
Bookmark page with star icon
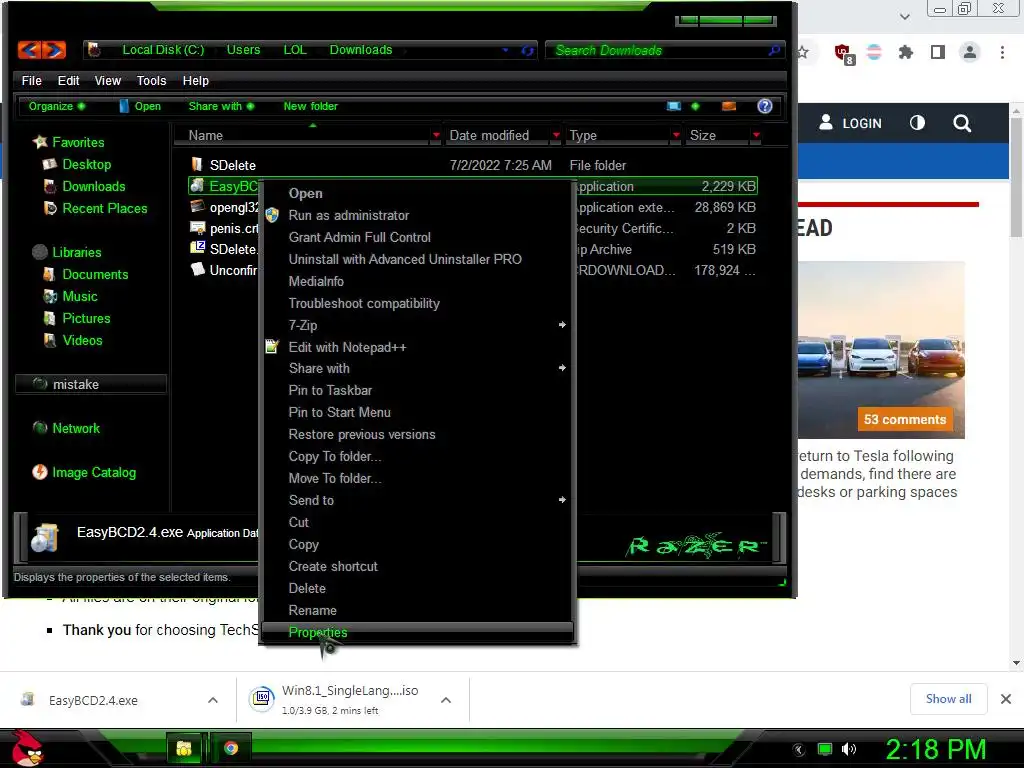pos(804,52)
